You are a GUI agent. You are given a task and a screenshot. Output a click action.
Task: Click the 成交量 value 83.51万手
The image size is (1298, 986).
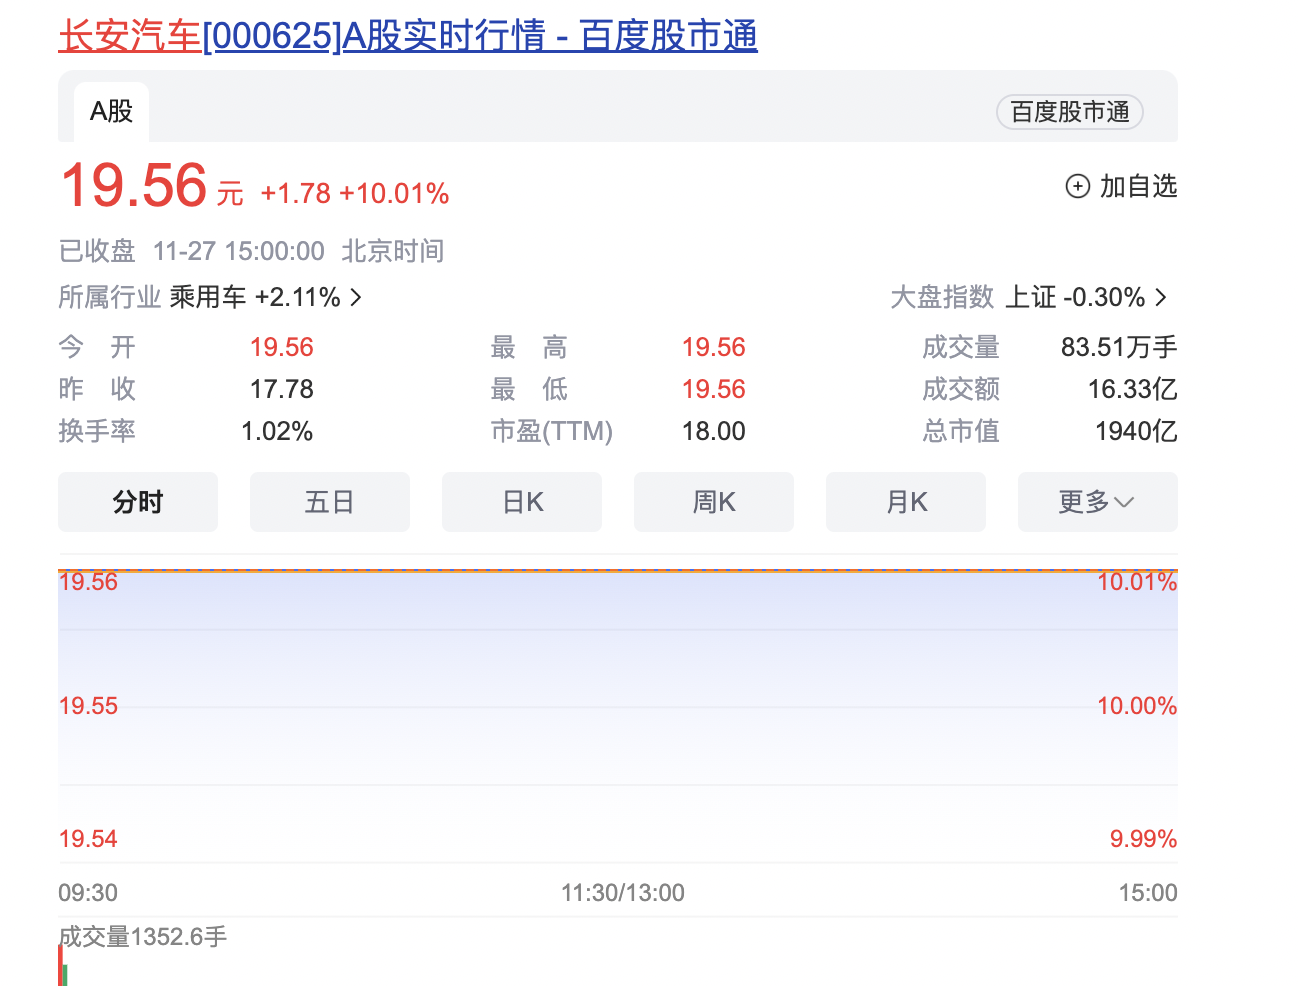point(1119,347)
